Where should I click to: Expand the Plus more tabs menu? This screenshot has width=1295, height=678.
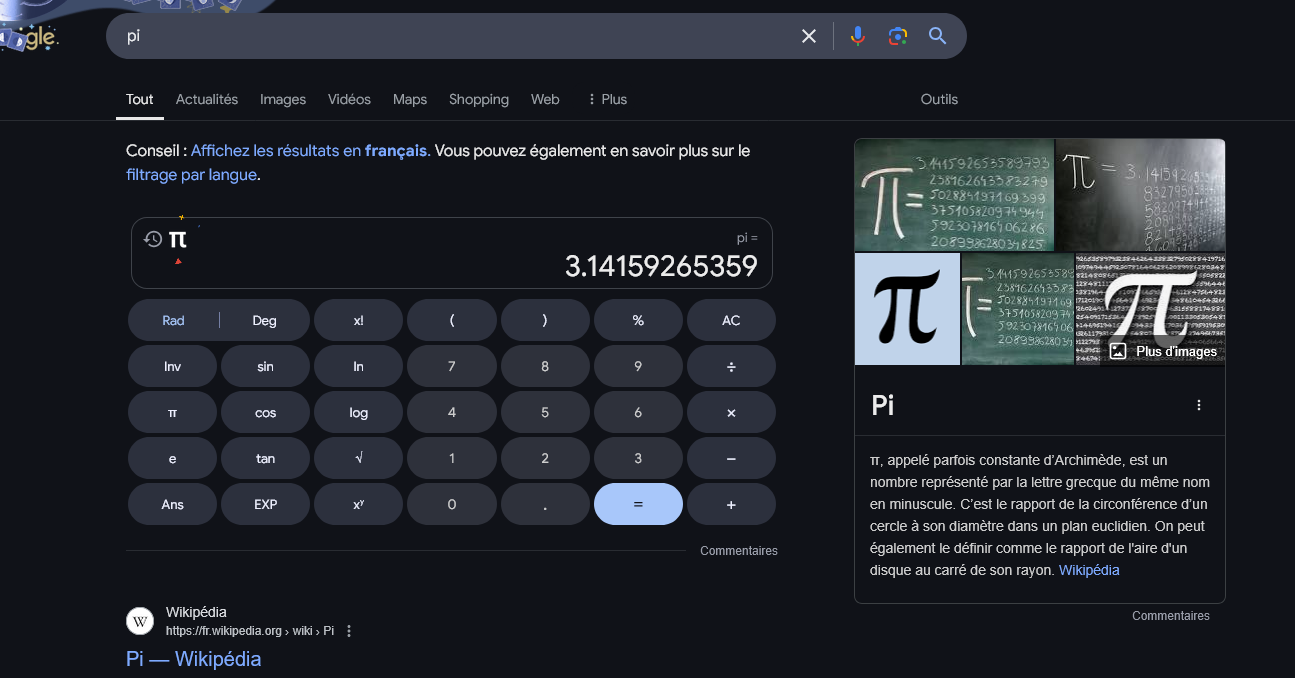pyautogui.click(x=606, y=99)
